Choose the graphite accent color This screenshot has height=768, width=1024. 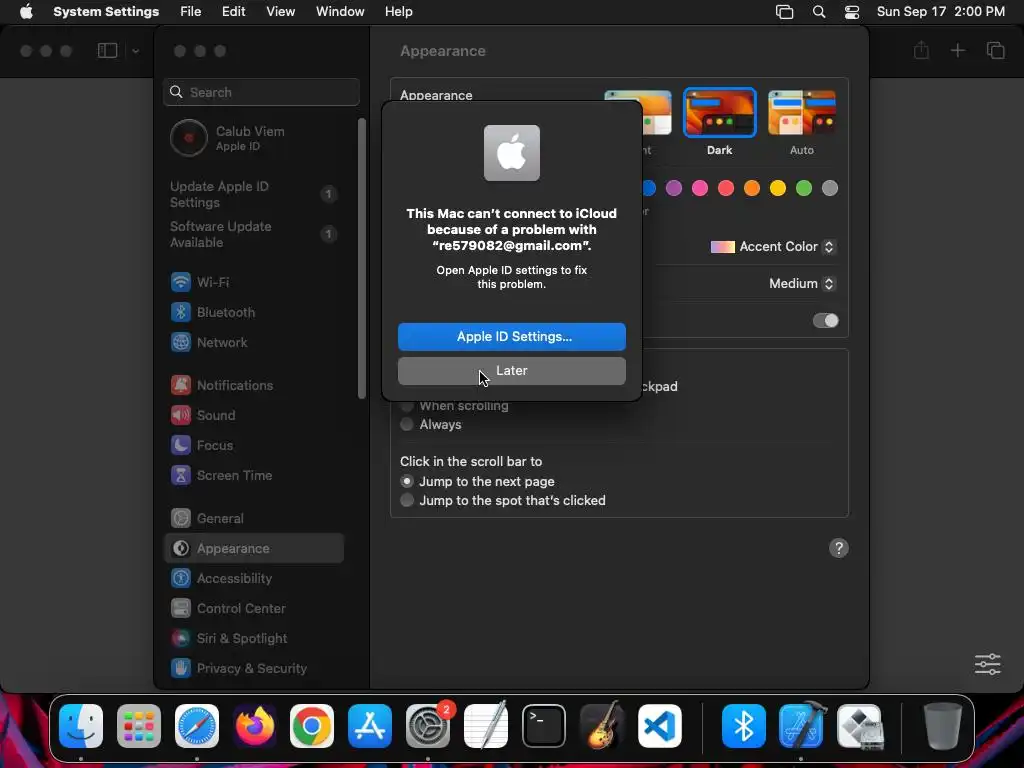(x=830, y=188)
